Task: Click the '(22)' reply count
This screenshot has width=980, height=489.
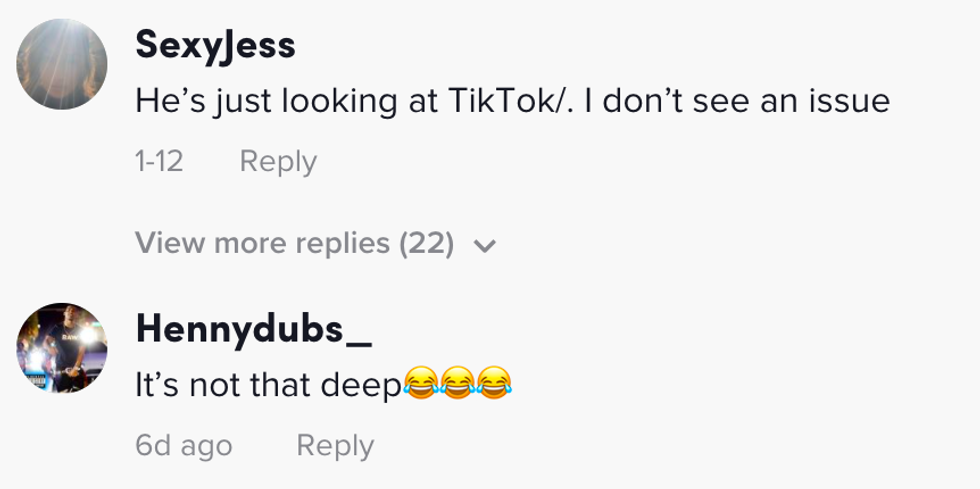Action: point(426,243)
